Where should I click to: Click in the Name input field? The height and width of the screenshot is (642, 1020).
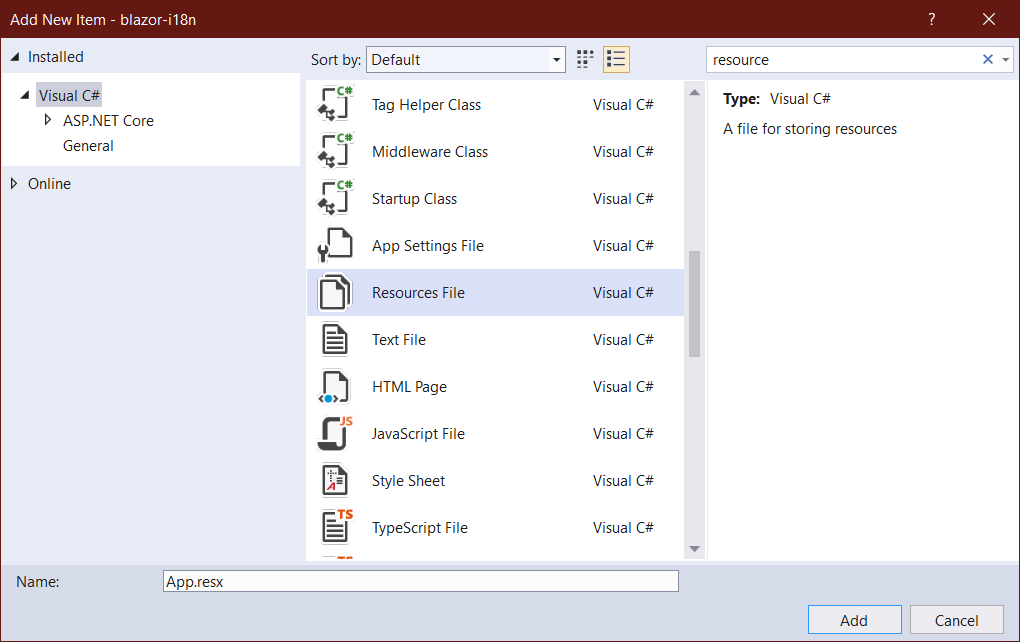click(421, 581)
